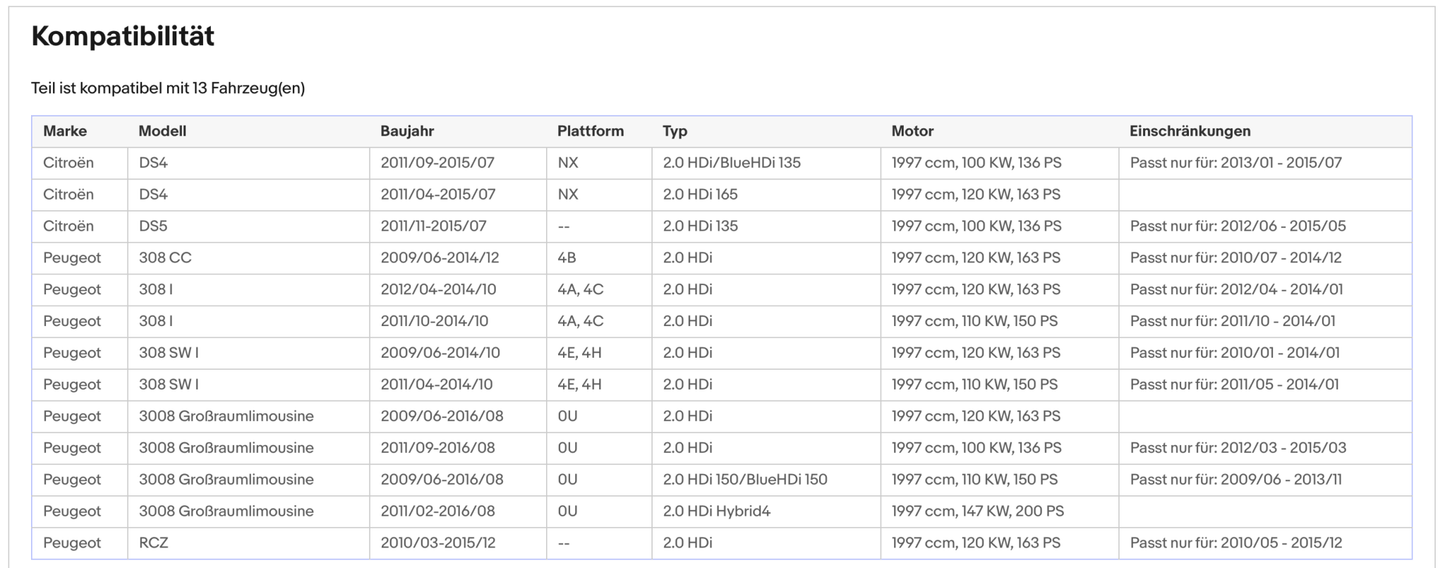Click the Baujahr column header
1445x568 pixels.
pyautogui.click(x=407, y=131)
